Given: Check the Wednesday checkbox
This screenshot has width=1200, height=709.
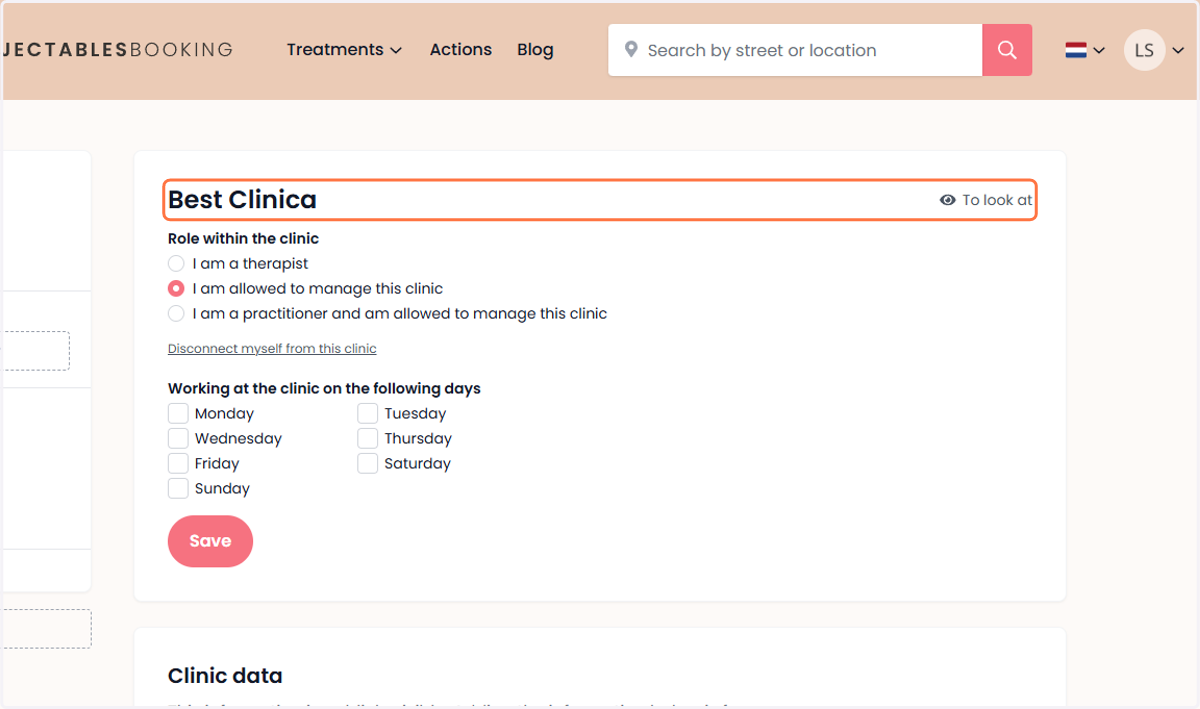Looking at the screenshot, I should (178, 439).
